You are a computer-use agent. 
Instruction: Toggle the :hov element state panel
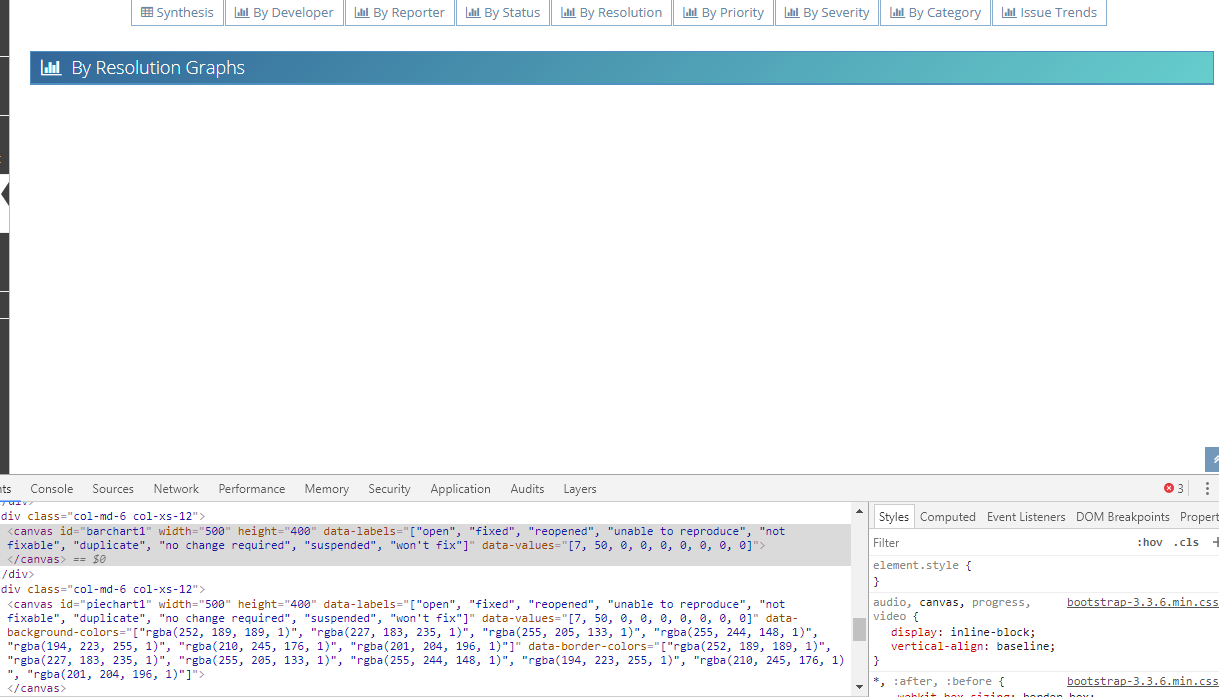click(x=1150, y=542)
